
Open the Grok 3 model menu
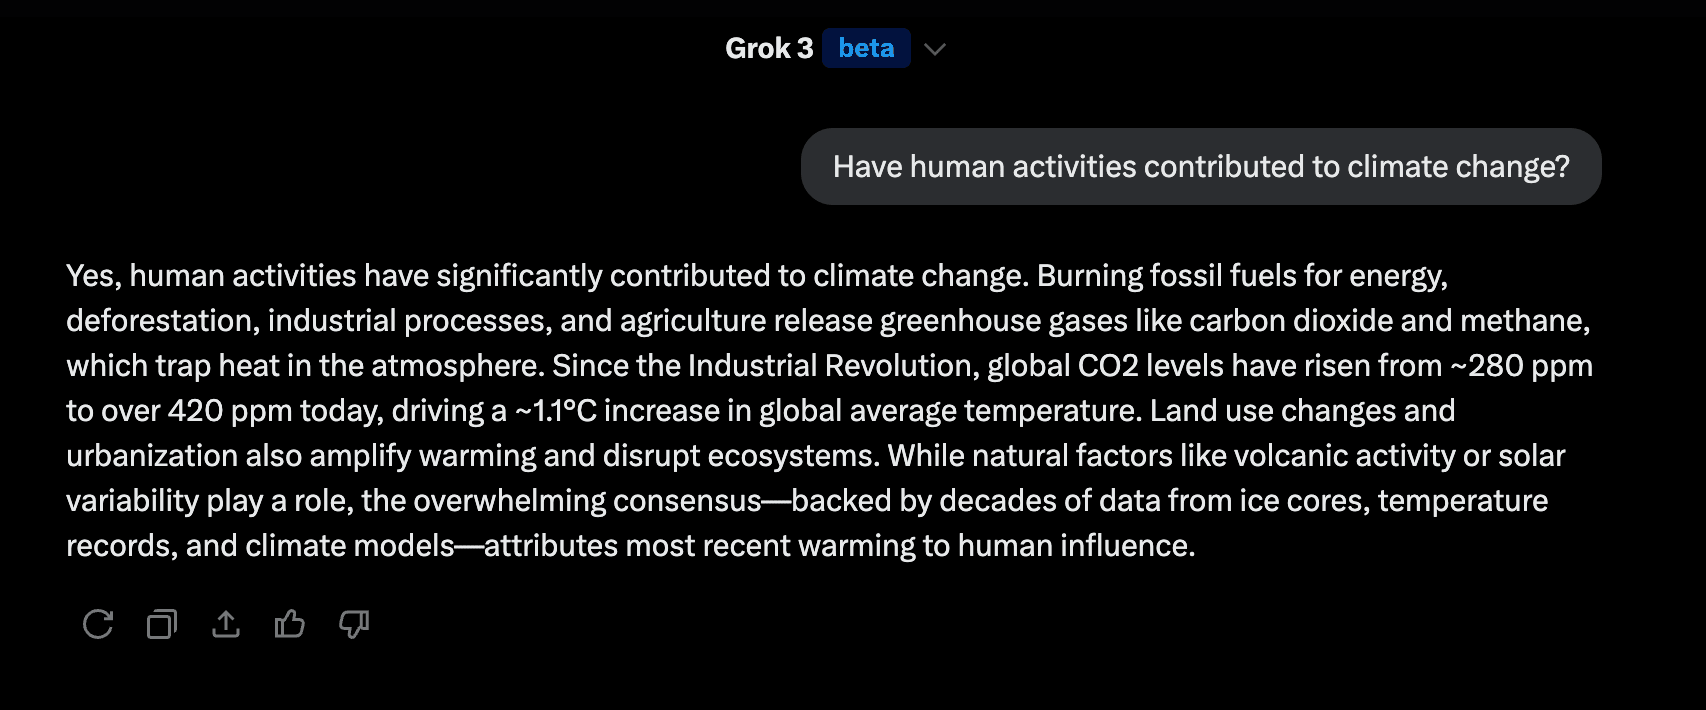pyautogui.click(x=769, y=48)
